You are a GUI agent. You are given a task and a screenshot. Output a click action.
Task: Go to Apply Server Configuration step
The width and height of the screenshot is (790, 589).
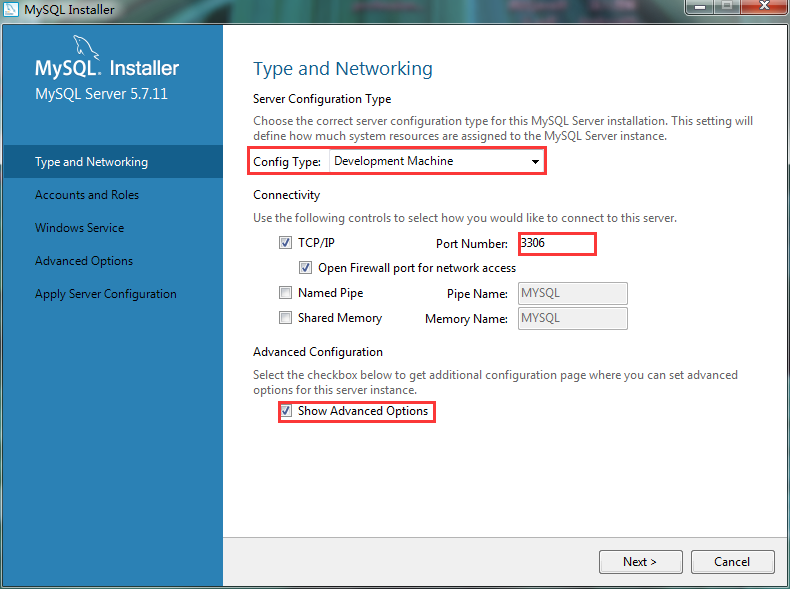pos(106,294)
